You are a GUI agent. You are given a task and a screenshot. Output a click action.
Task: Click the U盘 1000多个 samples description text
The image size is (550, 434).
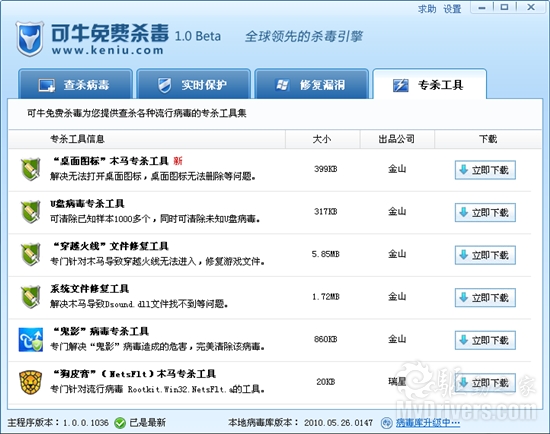155,219
